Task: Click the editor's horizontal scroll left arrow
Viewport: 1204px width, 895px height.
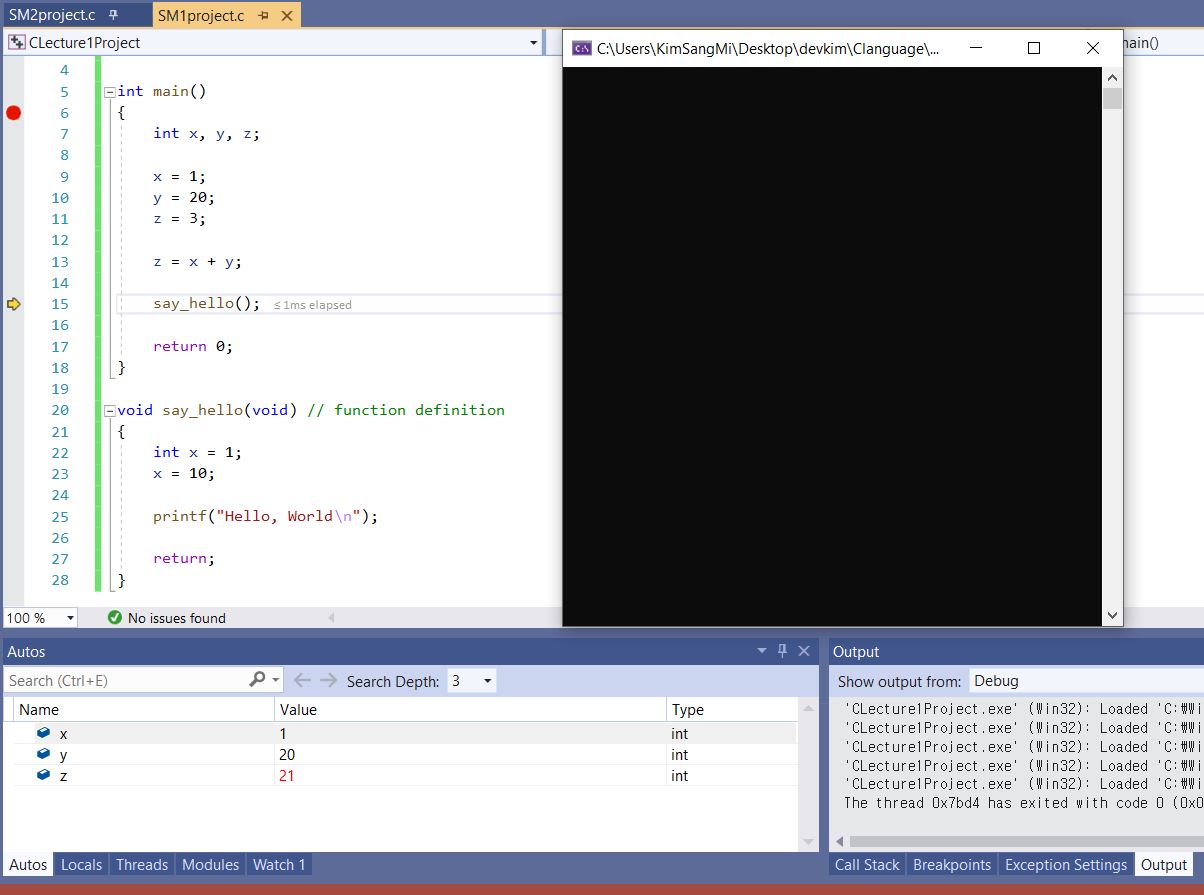Action: 331,618
